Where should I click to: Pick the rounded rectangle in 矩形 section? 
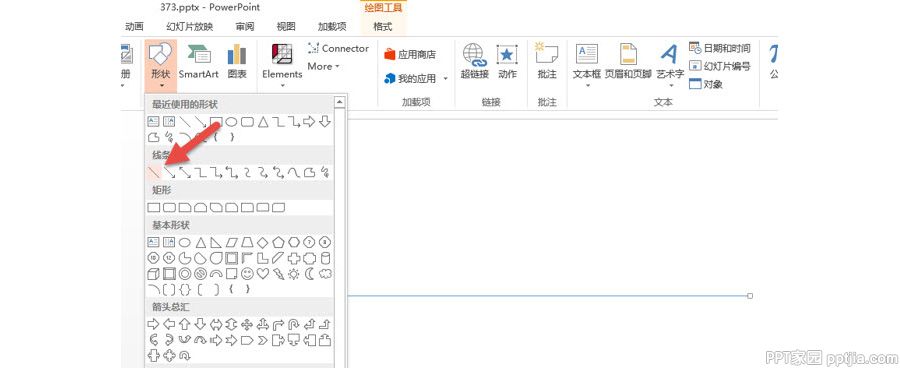169,207
